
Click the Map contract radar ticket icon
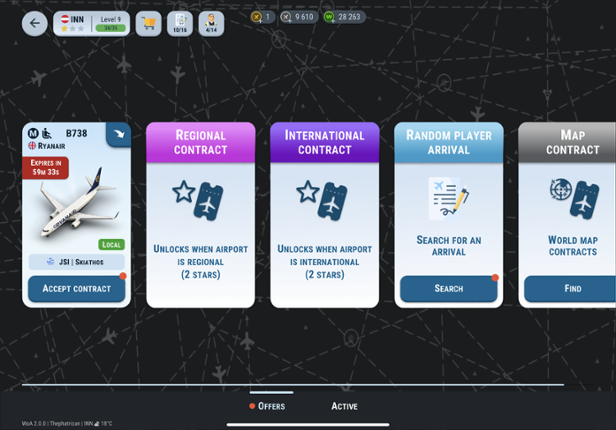click(572, 197)
